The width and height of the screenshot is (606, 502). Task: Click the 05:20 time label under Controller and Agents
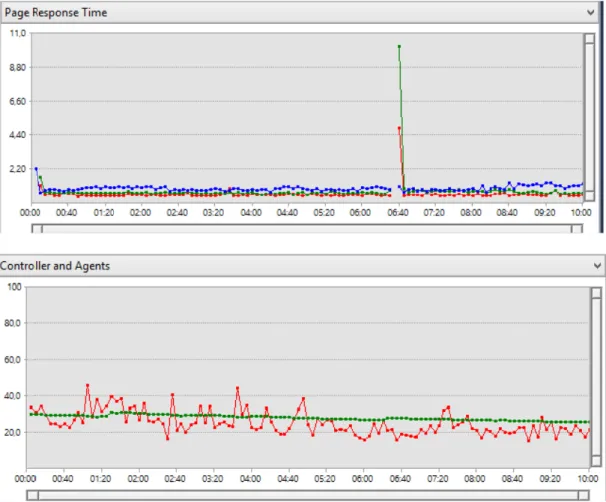tap(325, 479)
